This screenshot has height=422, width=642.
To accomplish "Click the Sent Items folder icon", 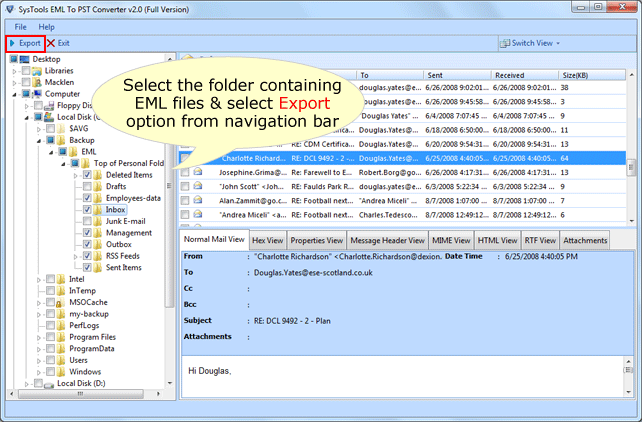I will pyautogui.click(x=97, y=268).
